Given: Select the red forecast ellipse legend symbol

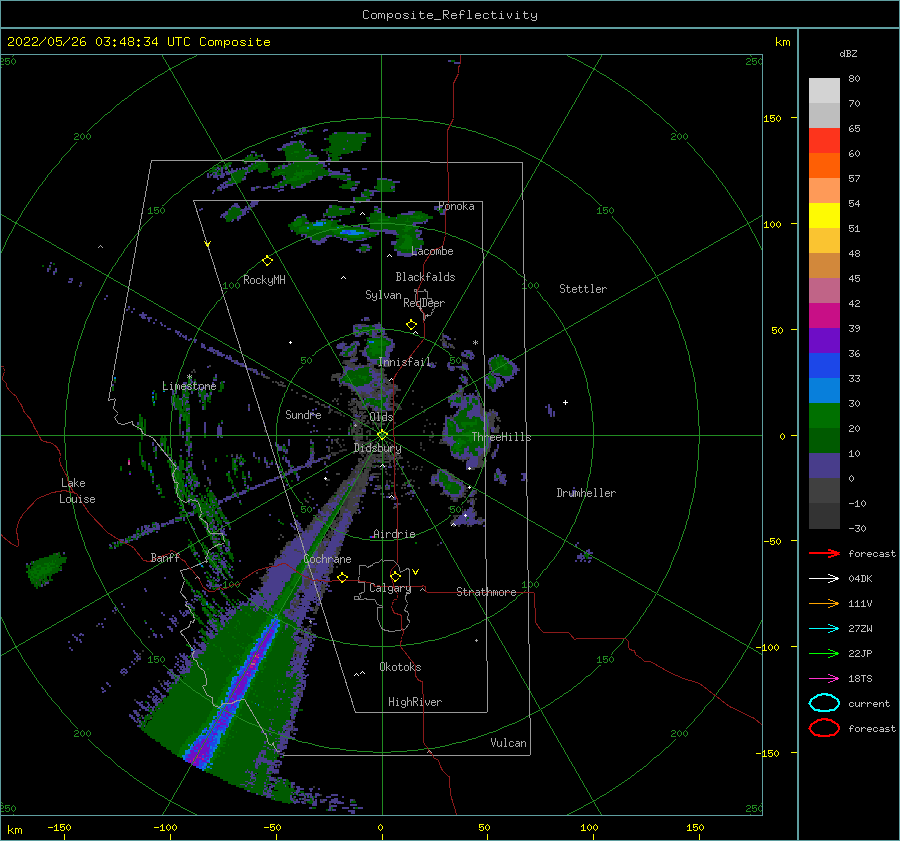Looking at the screenshot, I should click(x=824, y=728).
